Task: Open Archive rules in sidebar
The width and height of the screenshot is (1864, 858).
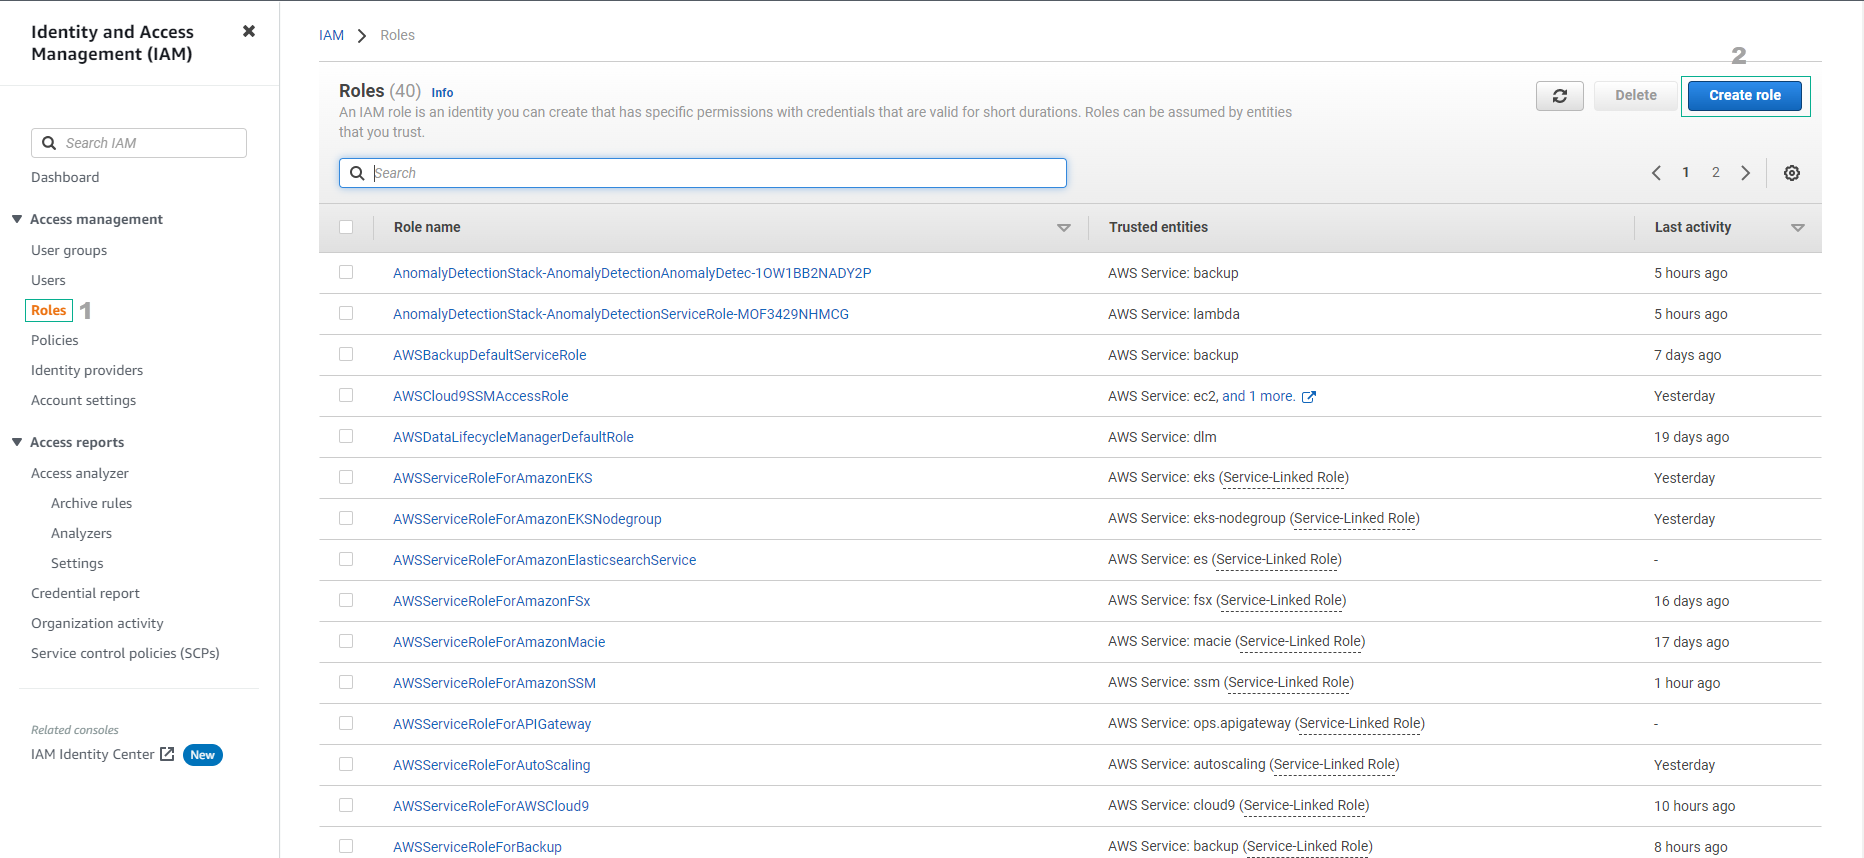Action: pos(92,503)
